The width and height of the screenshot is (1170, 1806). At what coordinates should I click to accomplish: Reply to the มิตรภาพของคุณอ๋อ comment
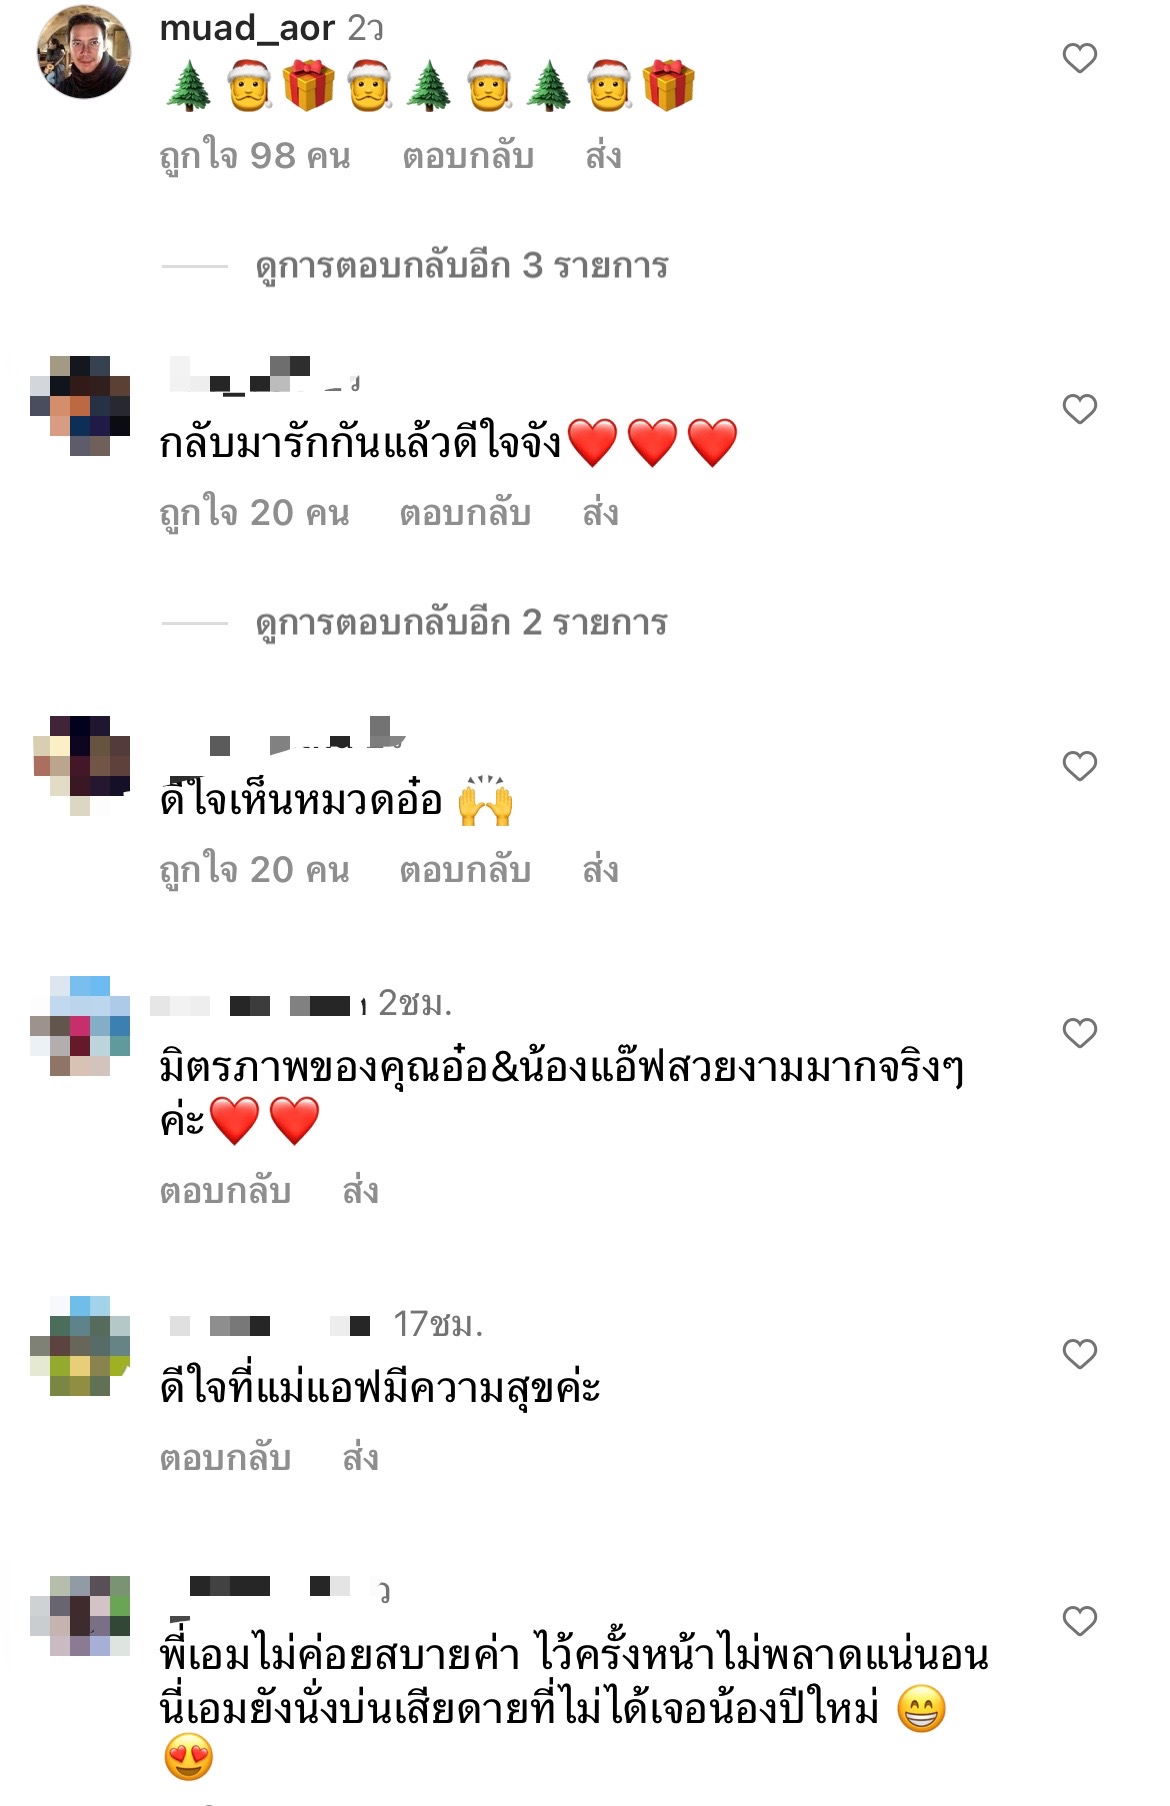click(225, 1192)
